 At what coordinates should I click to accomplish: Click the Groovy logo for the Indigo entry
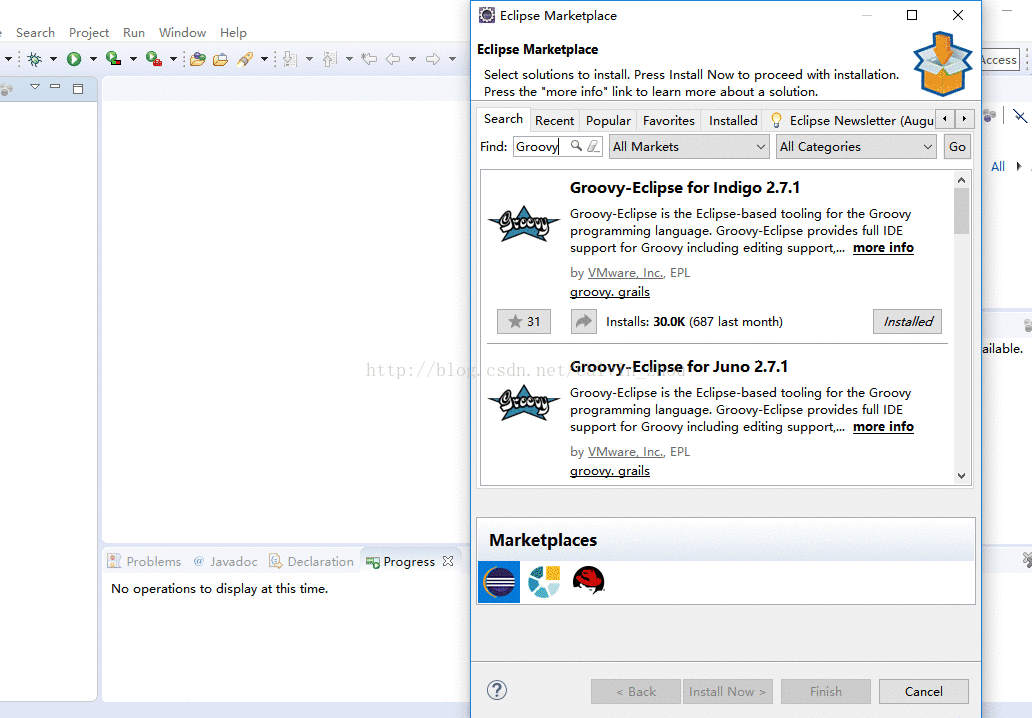click(524, 224)
